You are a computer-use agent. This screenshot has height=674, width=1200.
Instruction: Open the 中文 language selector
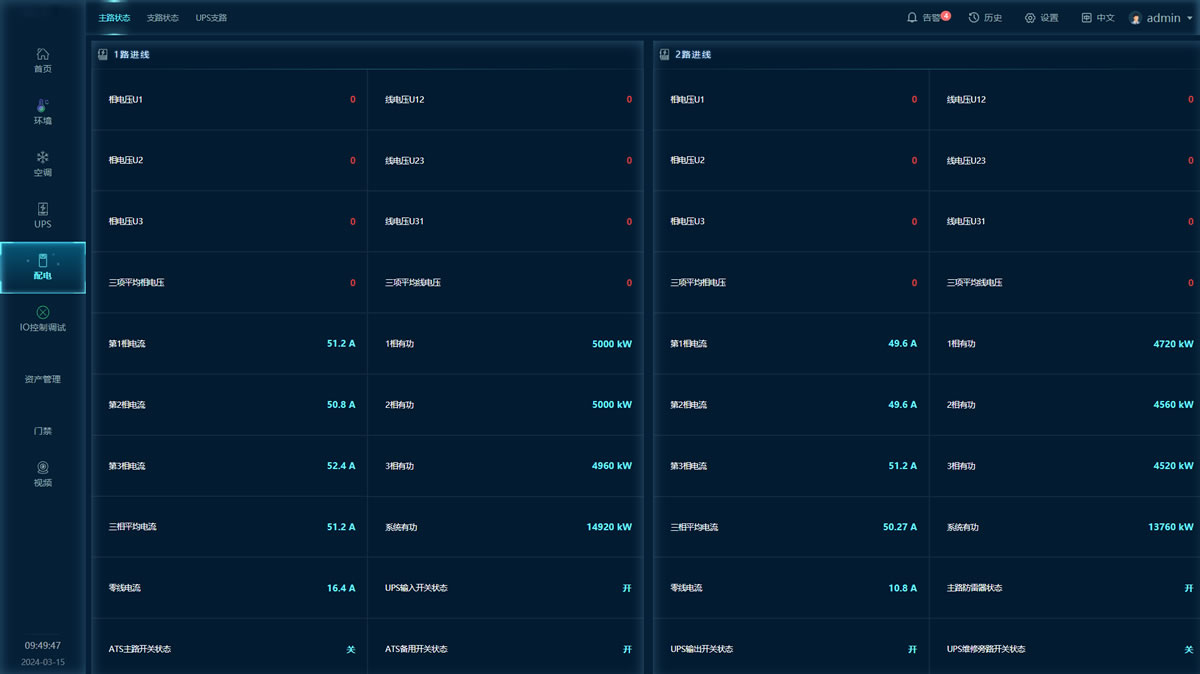point(1098,18)
